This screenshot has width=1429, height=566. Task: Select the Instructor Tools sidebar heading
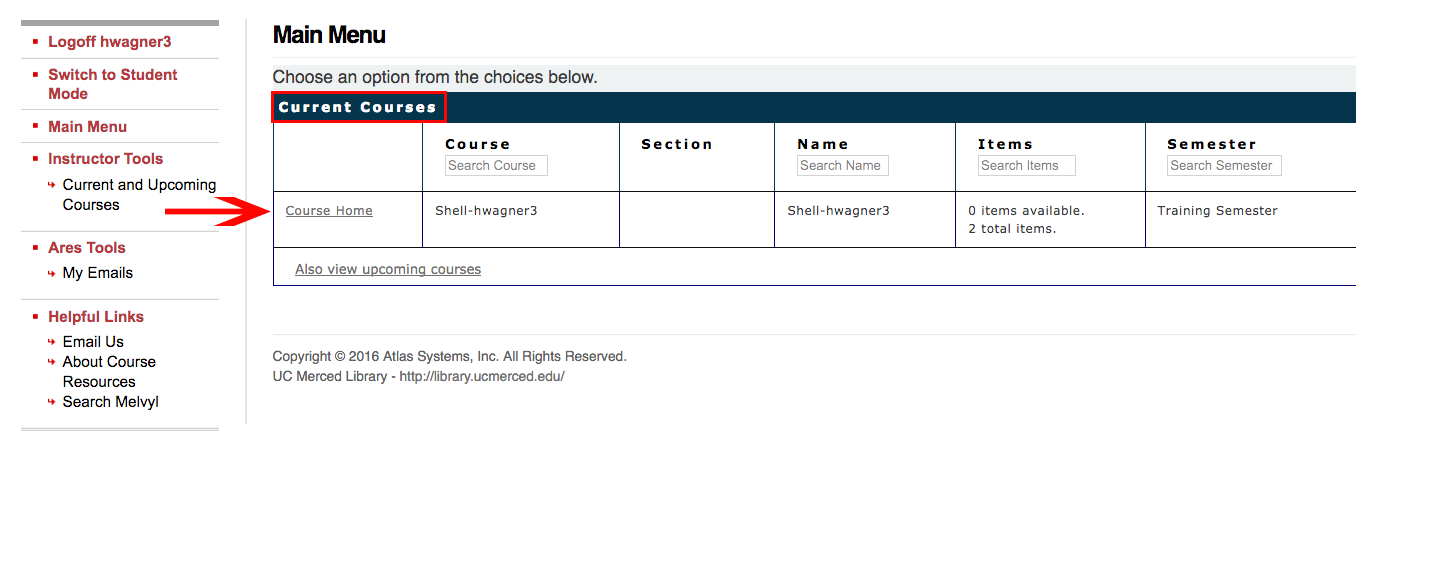coord(105,159)
